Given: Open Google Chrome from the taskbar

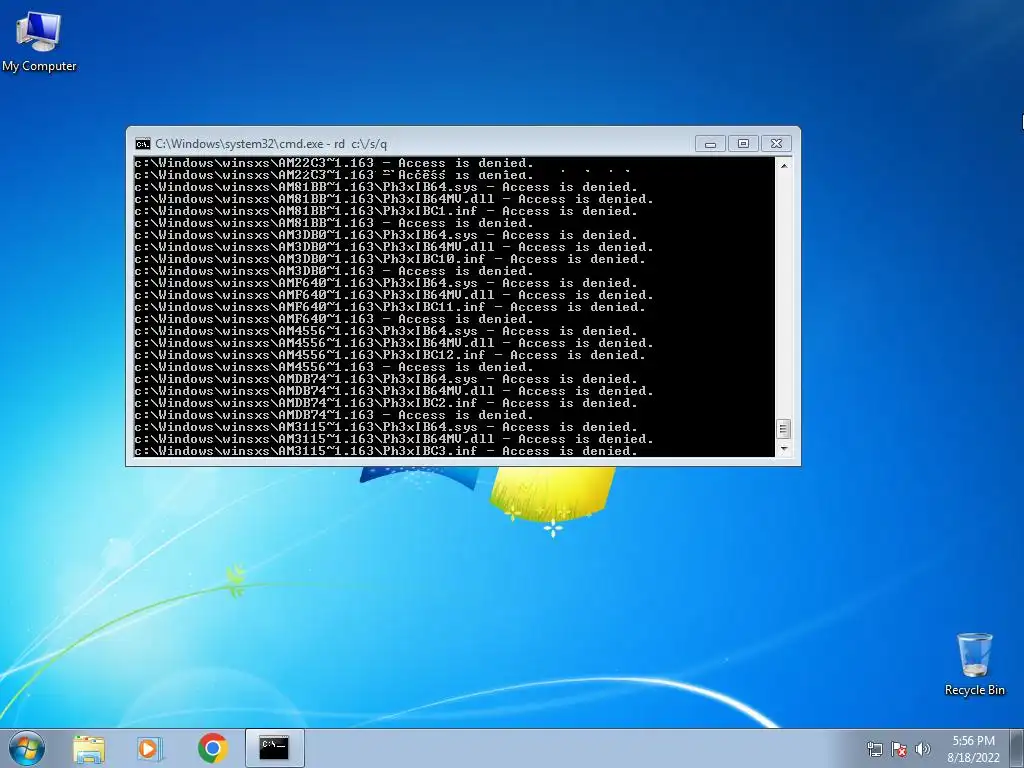Looking at the screenshot, I should pyautogui.click(x=213, y=748).
